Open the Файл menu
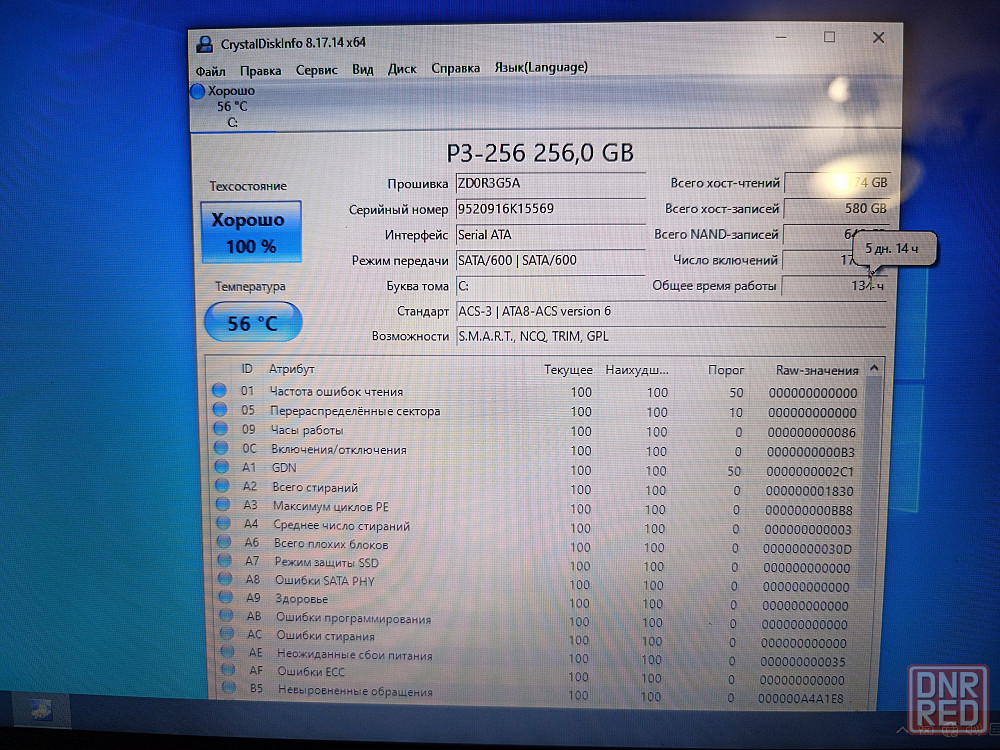Image resolution: width=1000 pixels, height=750 pixels. coord(210,70)
